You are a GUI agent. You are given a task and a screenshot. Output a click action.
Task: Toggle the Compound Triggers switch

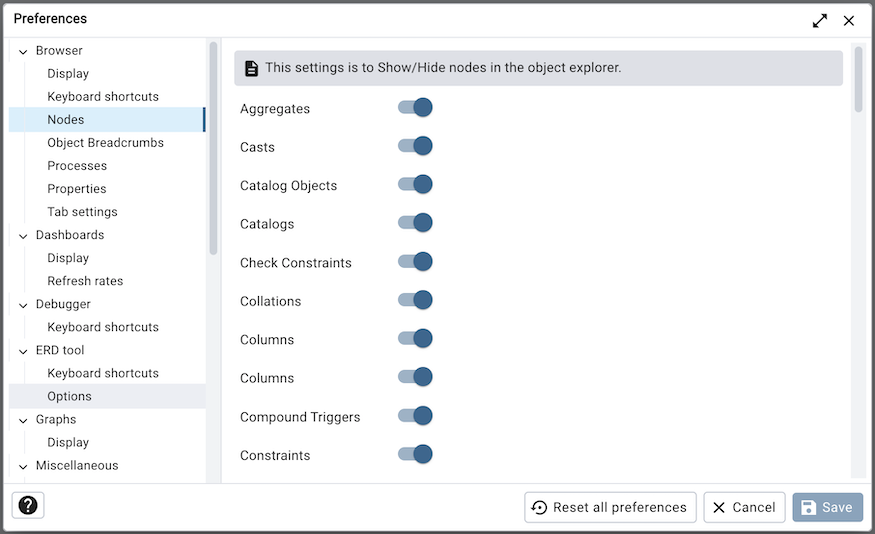(415, 416)
